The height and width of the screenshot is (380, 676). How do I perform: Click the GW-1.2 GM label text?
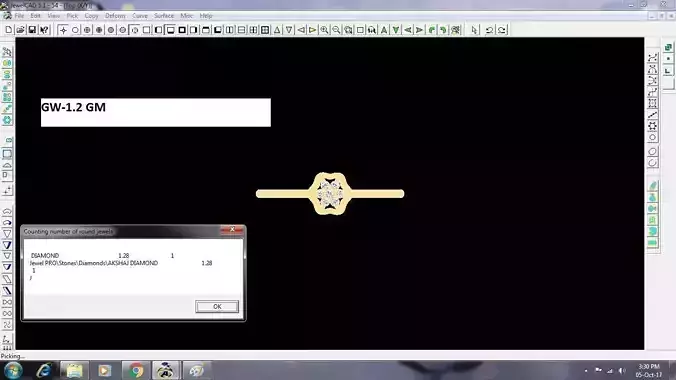73,107
